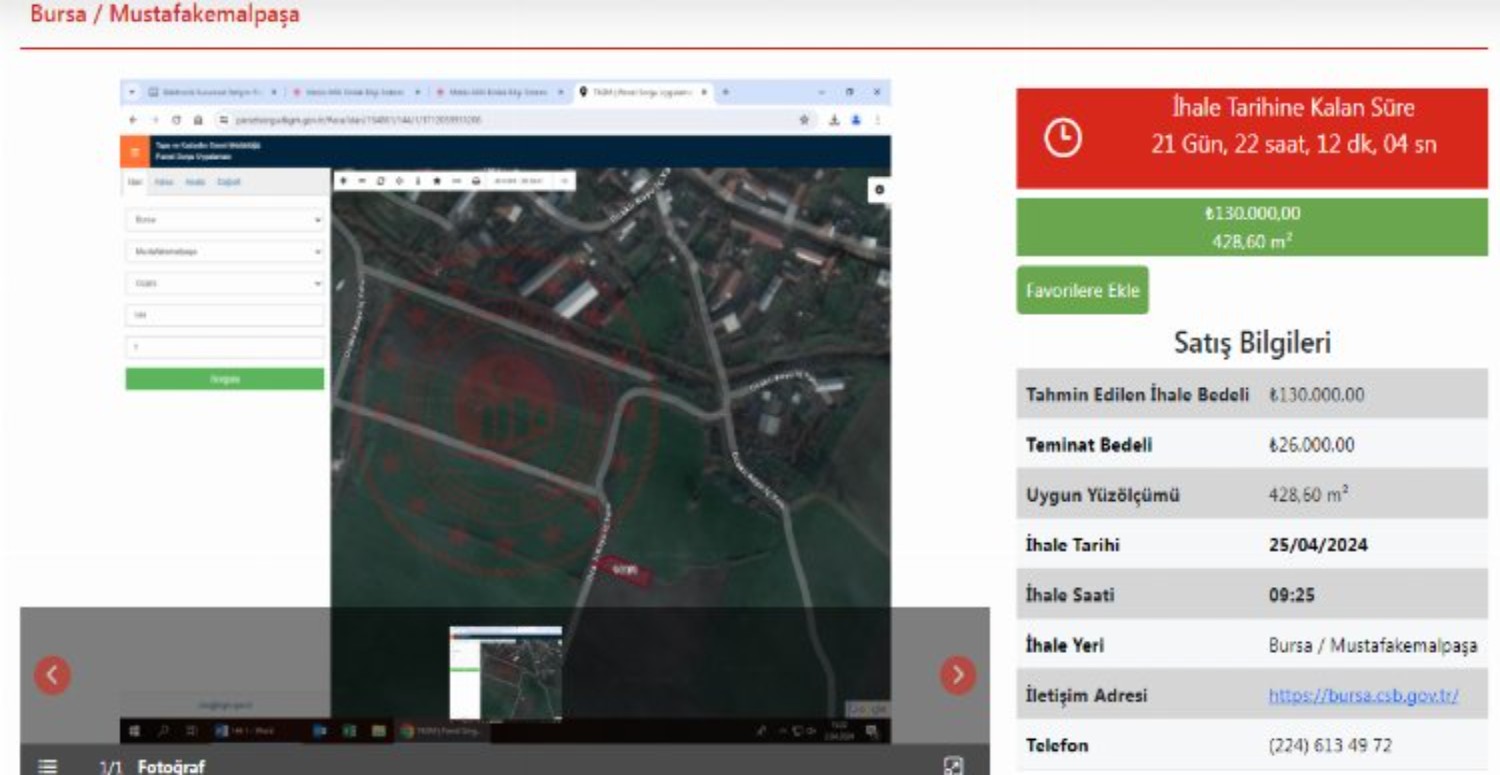The width and height of the screenshot is (1500, 775).
Task: Click the Windows Start button in the taskbar
Action: [x=136, y=731]
